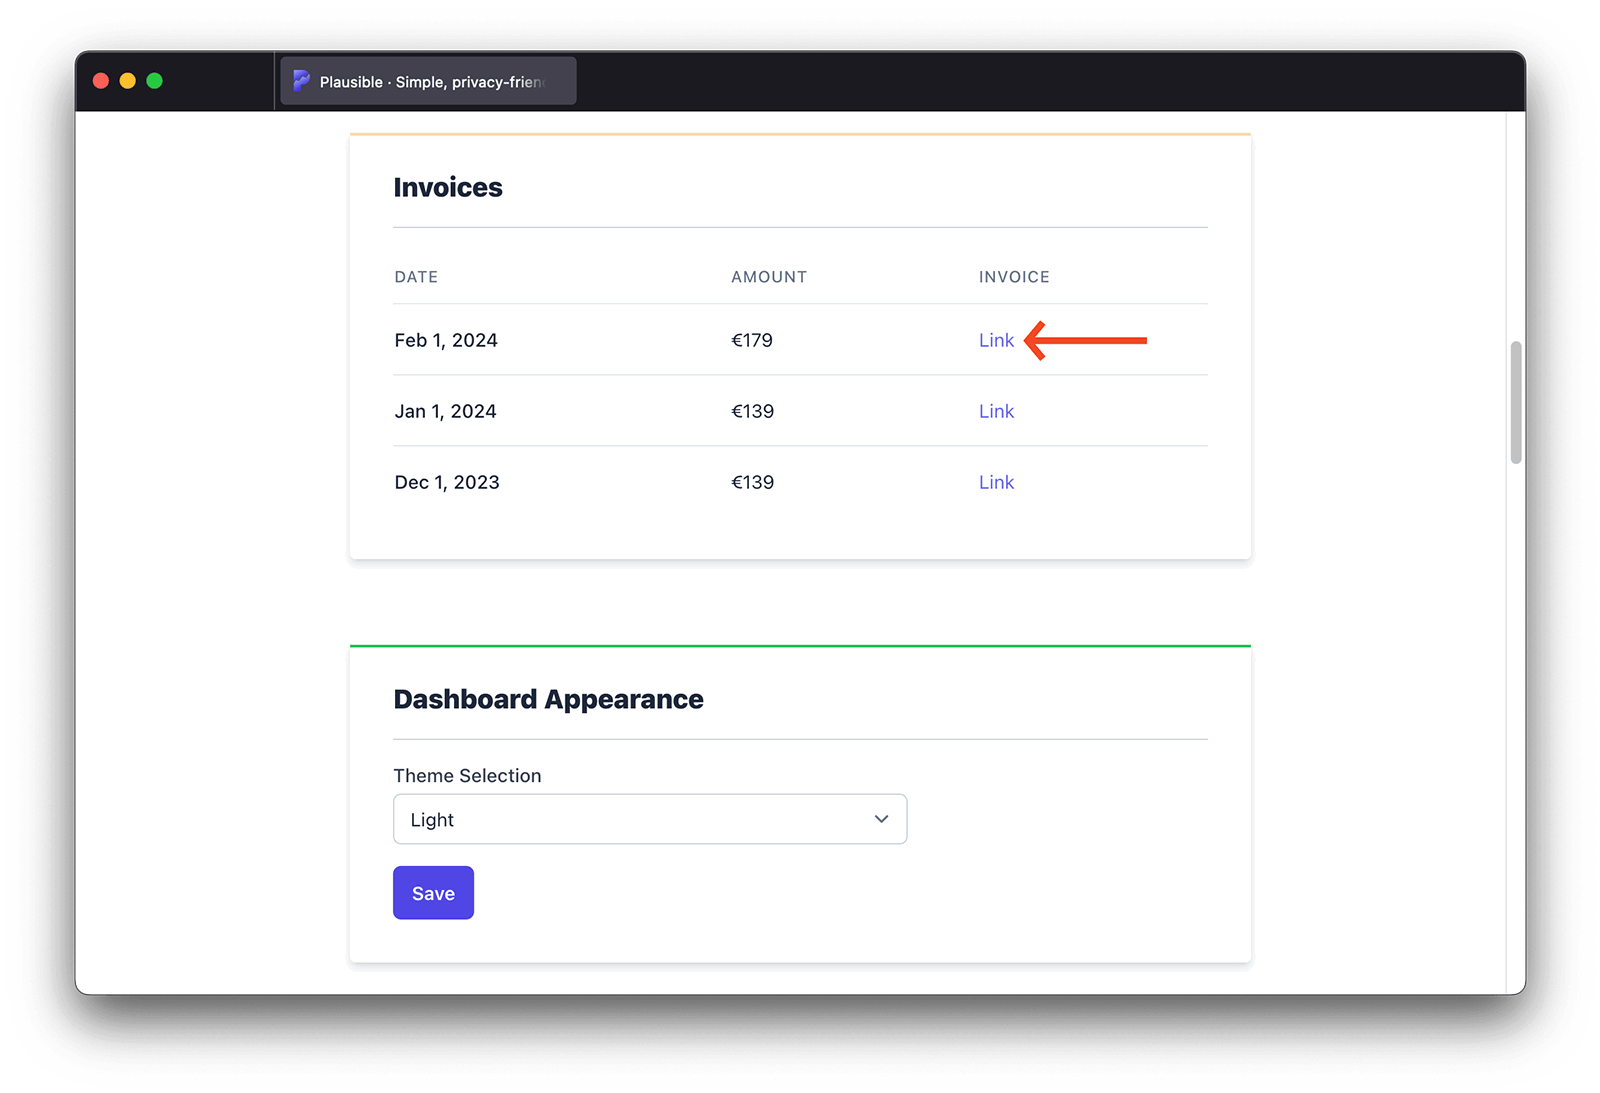The image size is (1600, 1093).
Task: Click the AMOUNT column header
Action: click(x=768, y=277)
